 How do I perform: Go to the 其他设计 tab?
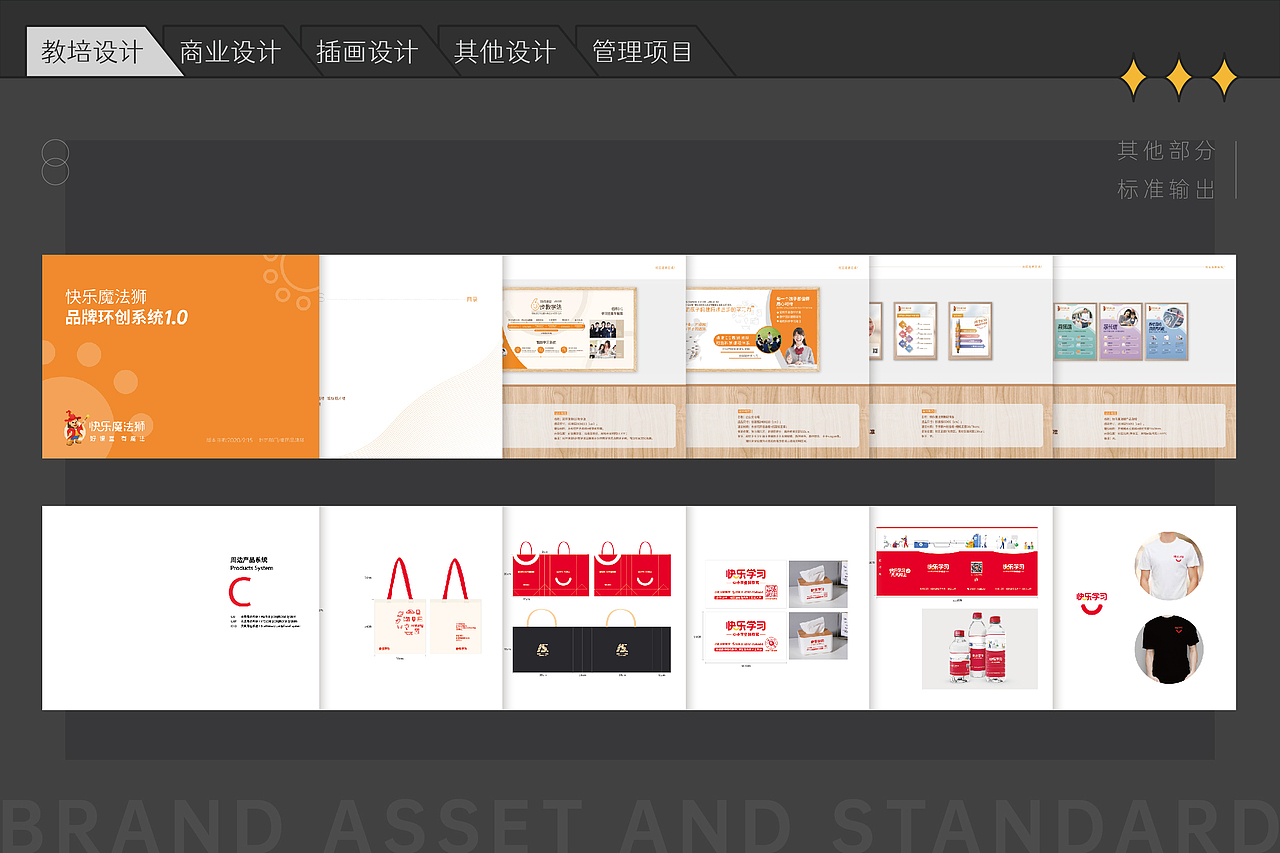505,52
